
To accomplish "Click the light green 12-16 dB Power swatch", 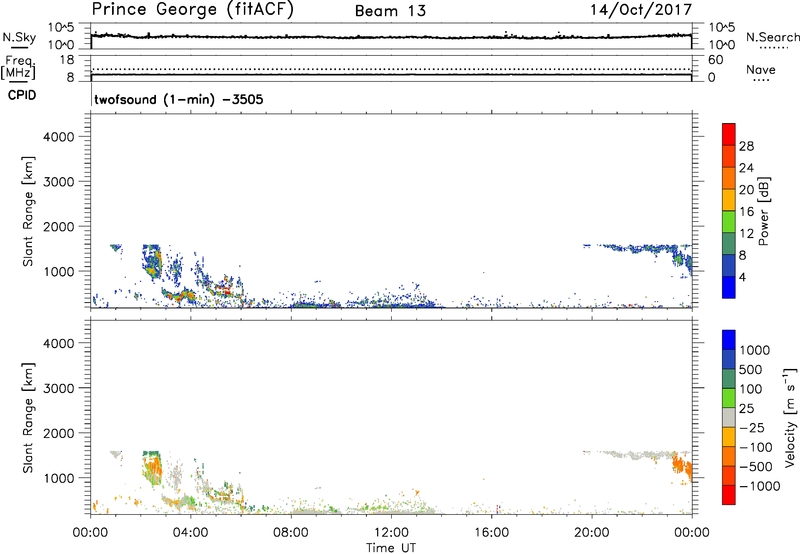I will coord(729,221).
